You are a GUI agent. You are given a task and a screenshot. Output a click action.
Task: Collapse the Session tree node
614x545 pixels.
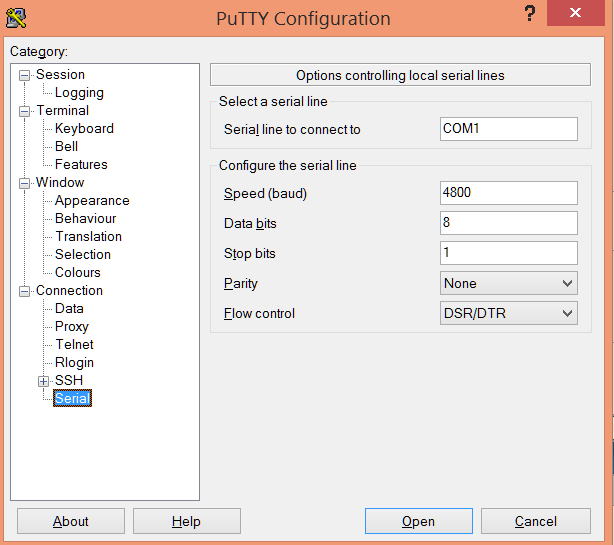point(25,75)
